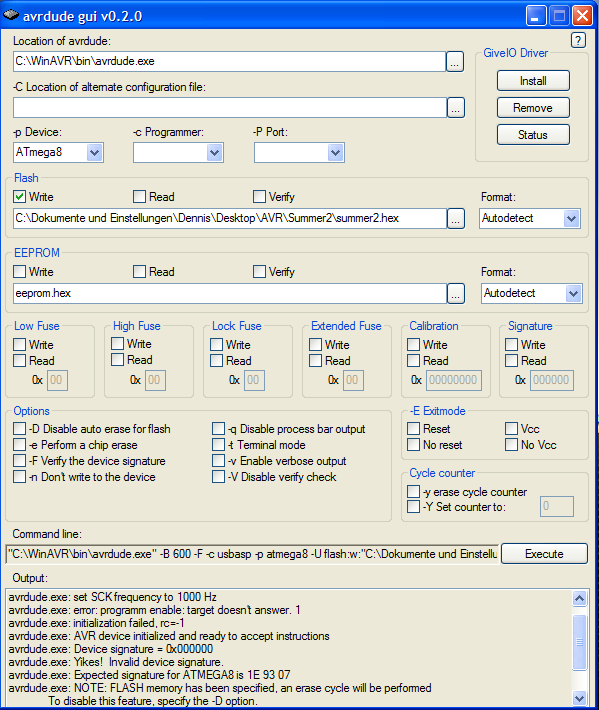This screenshot has width=599, height=710.
Task: Click the flash file path field
Action: click(230, 219)
